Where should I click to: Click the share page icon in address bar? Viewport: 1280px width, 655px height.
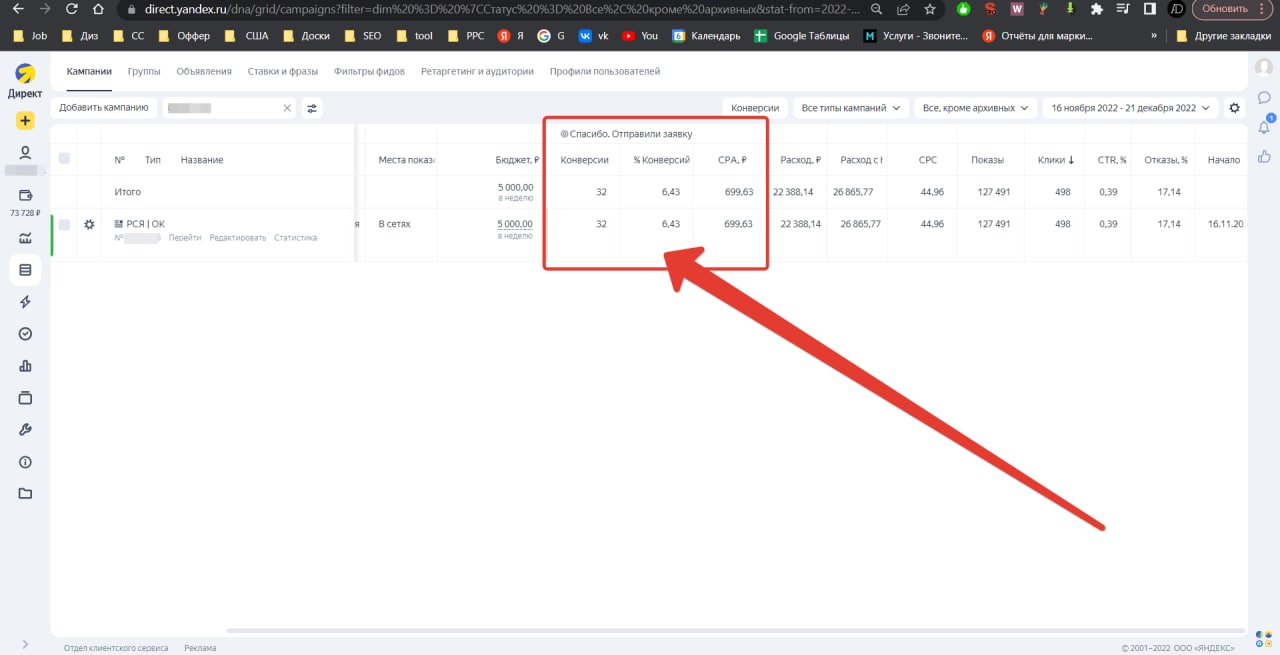[903, 9]
